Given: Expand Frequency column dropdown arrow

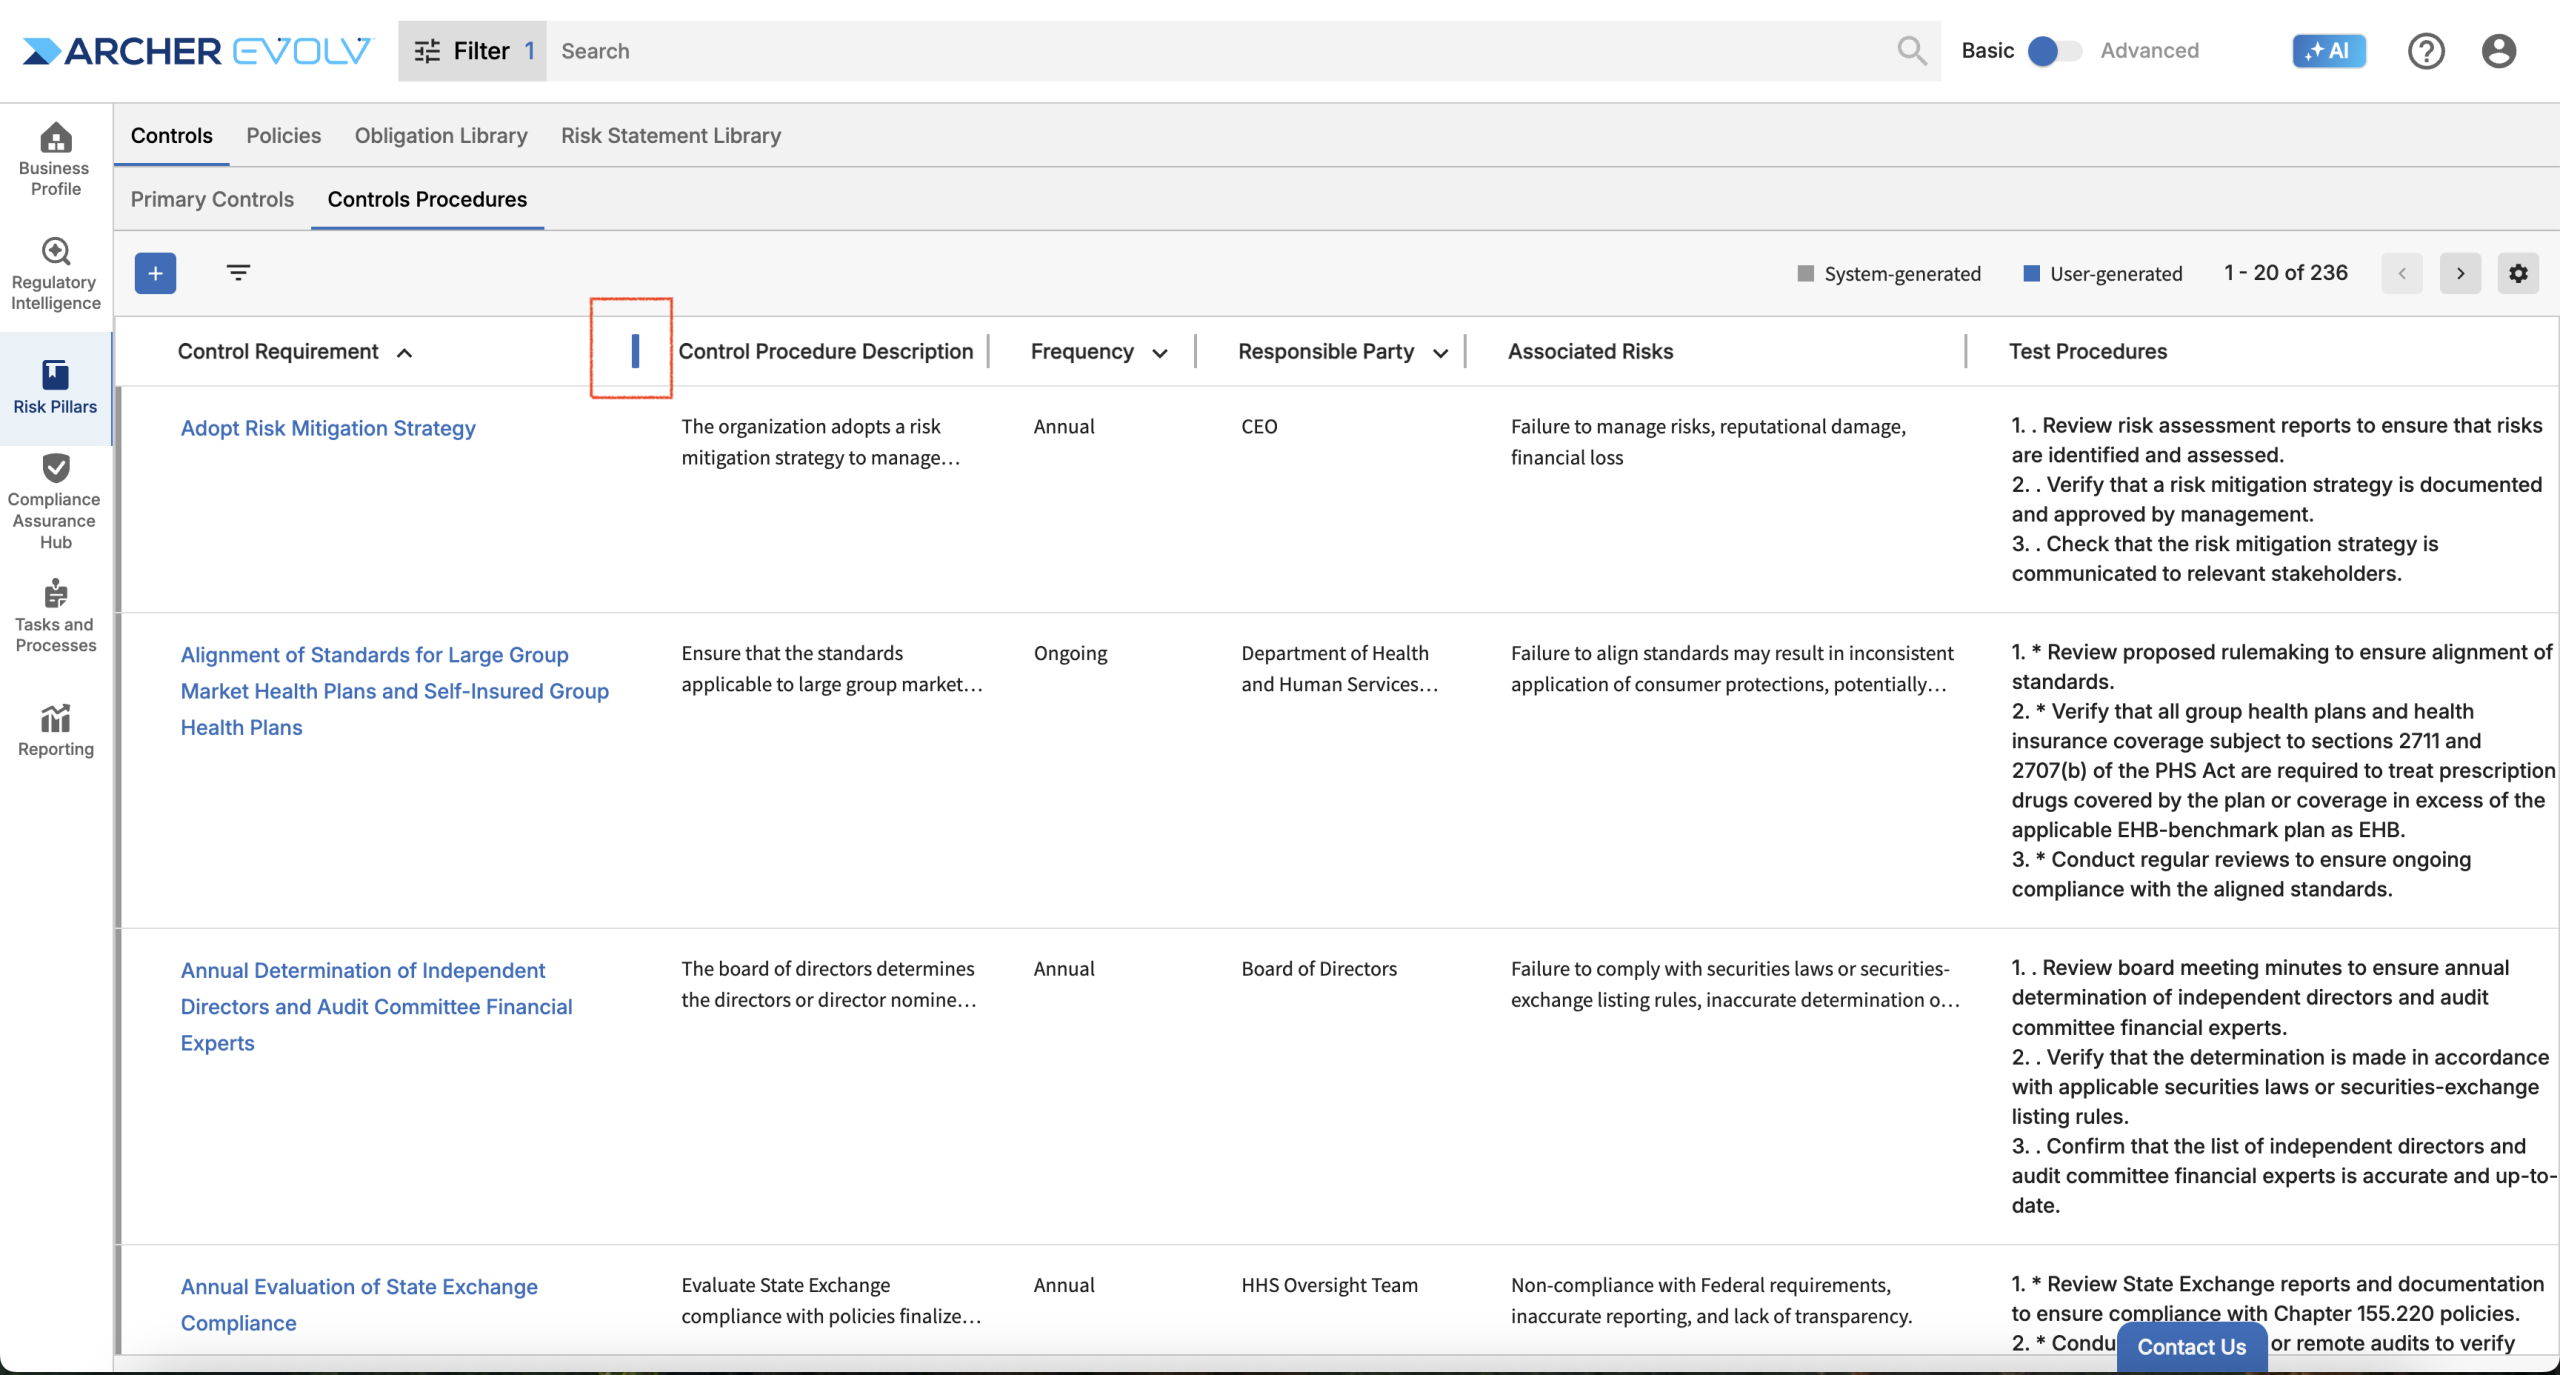Looking at the screenshot, I should 1160,353.
